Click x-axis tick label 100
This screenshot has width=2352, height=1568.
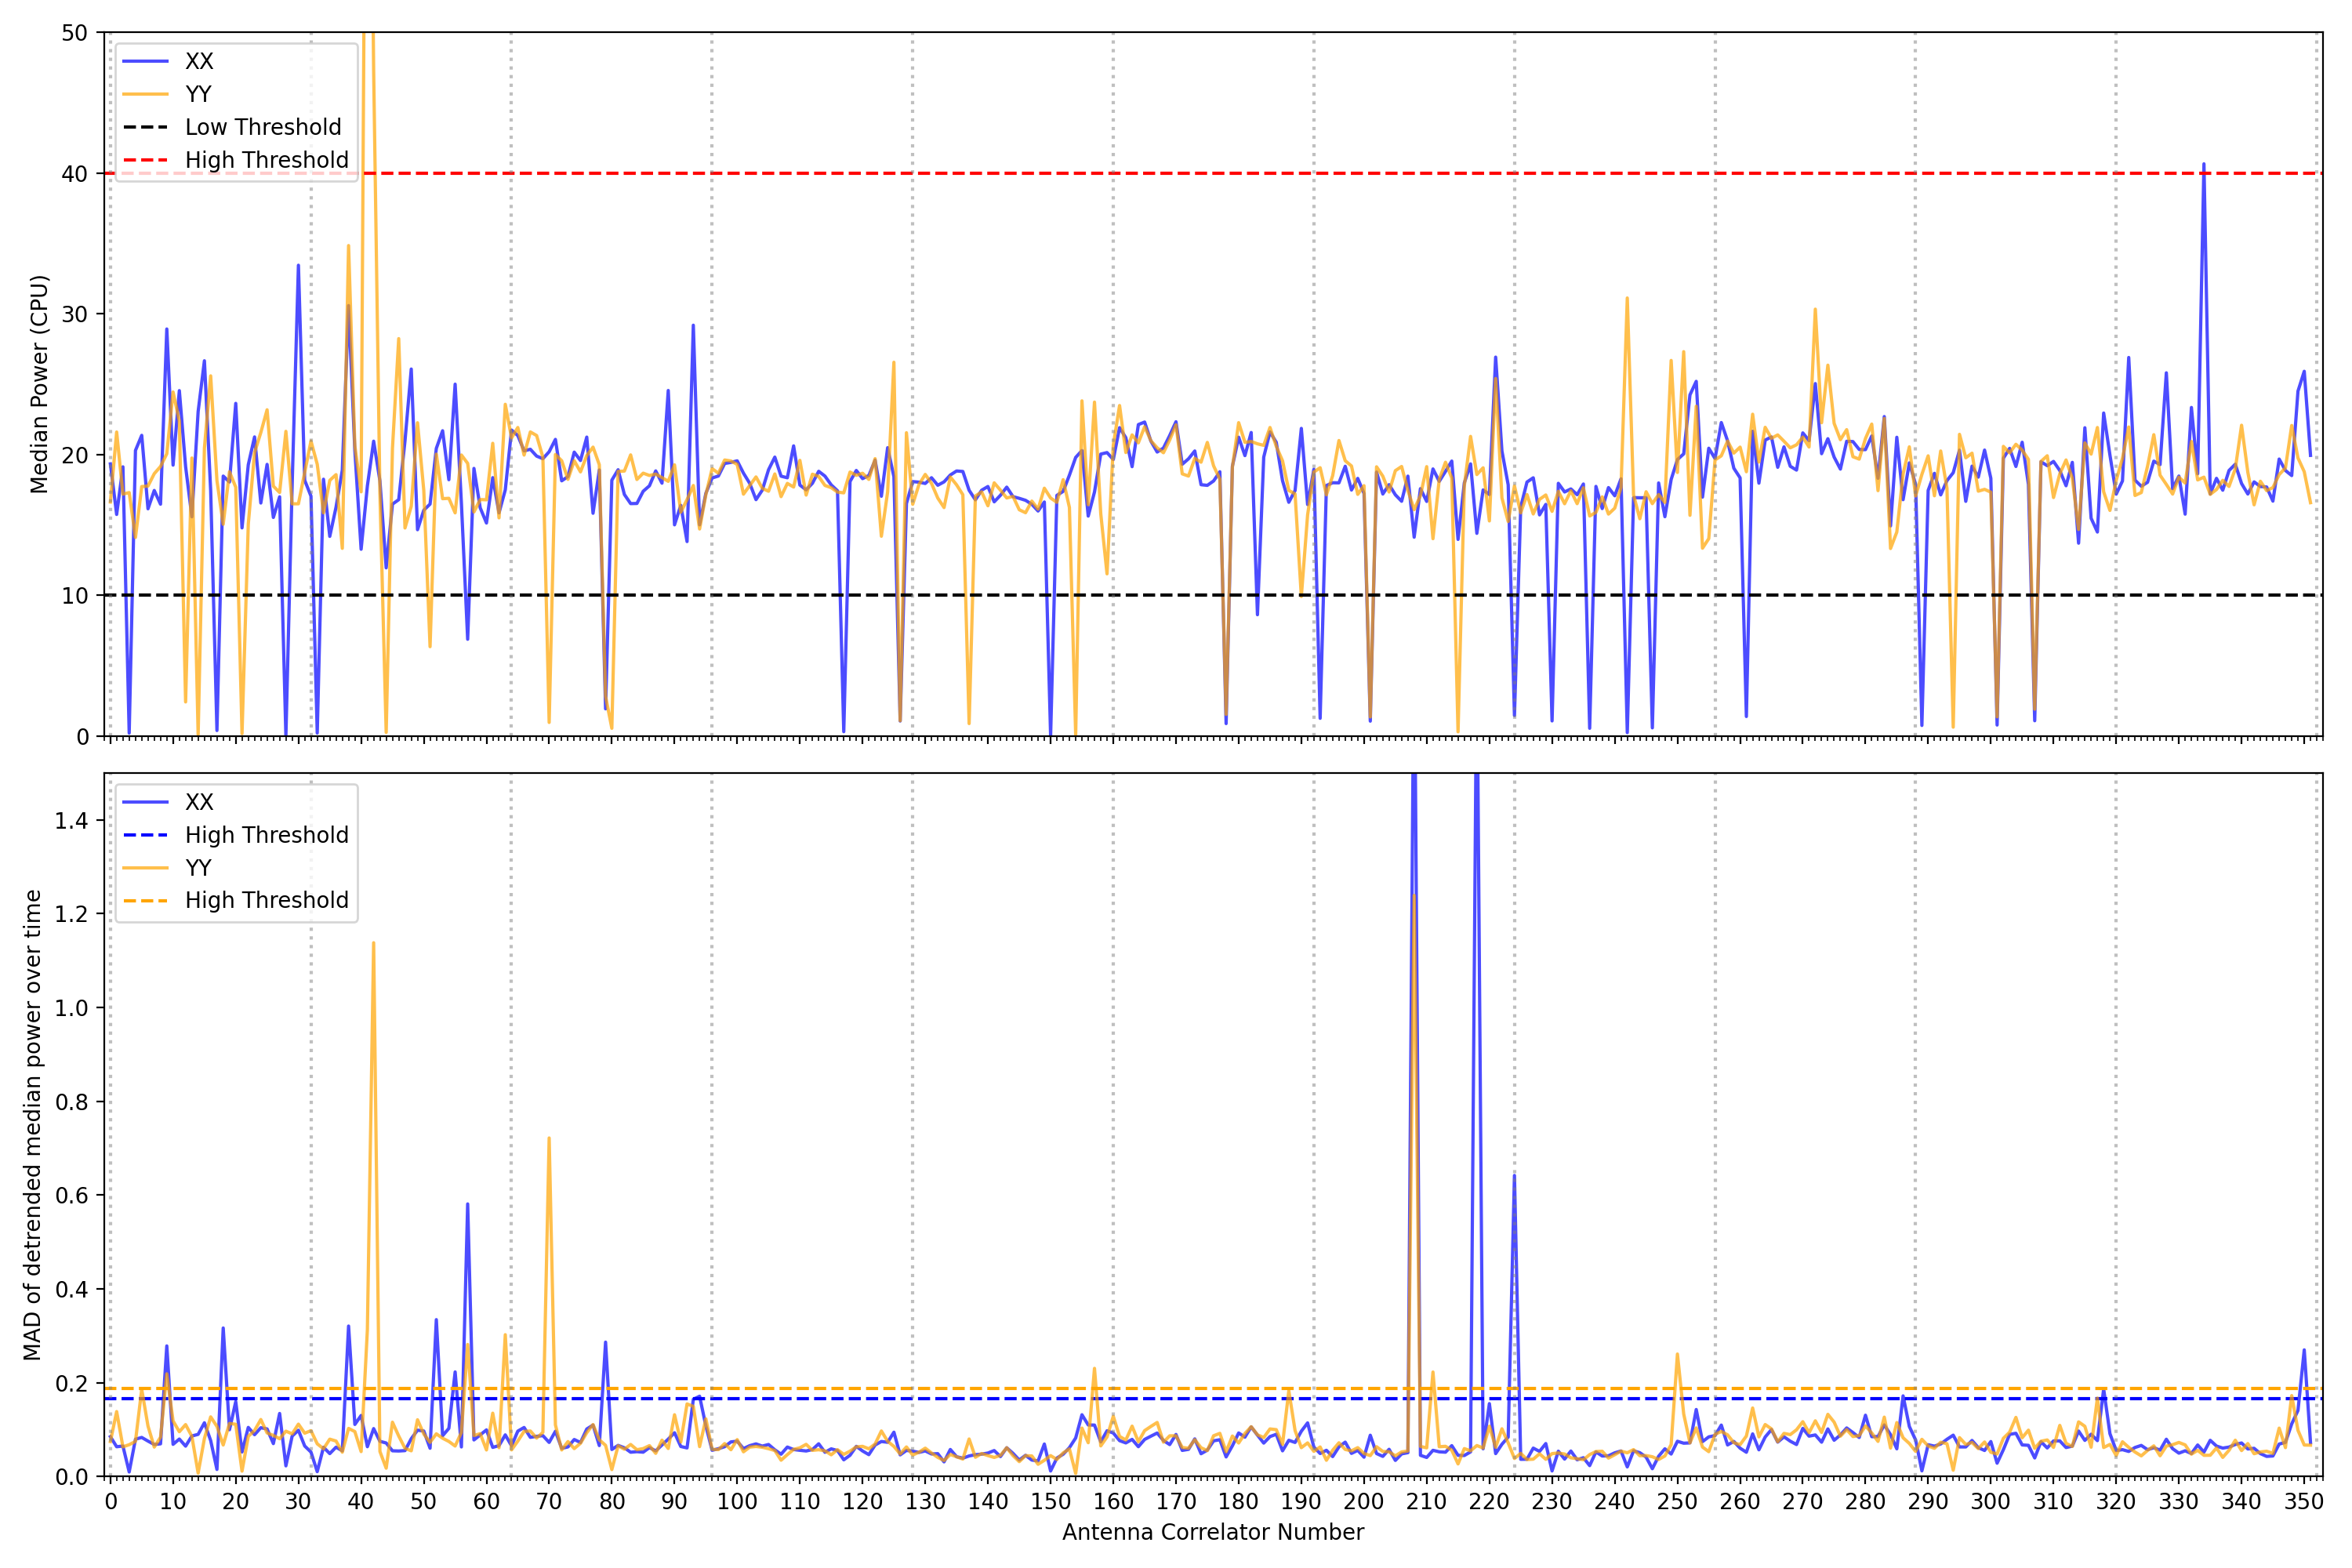[x=737, y=1502]
